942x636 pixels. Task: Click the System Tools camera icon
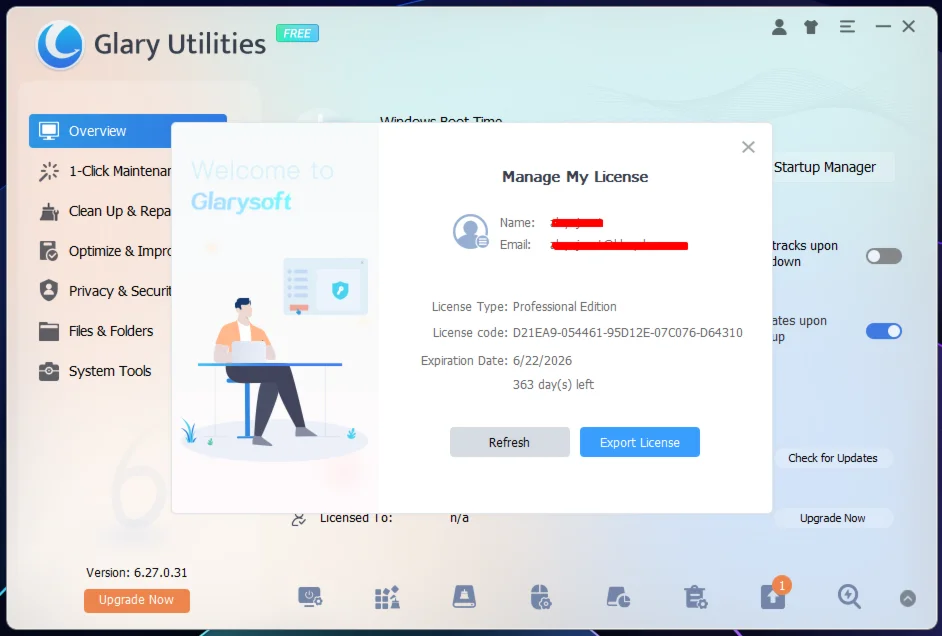click(x=49, y=371)
